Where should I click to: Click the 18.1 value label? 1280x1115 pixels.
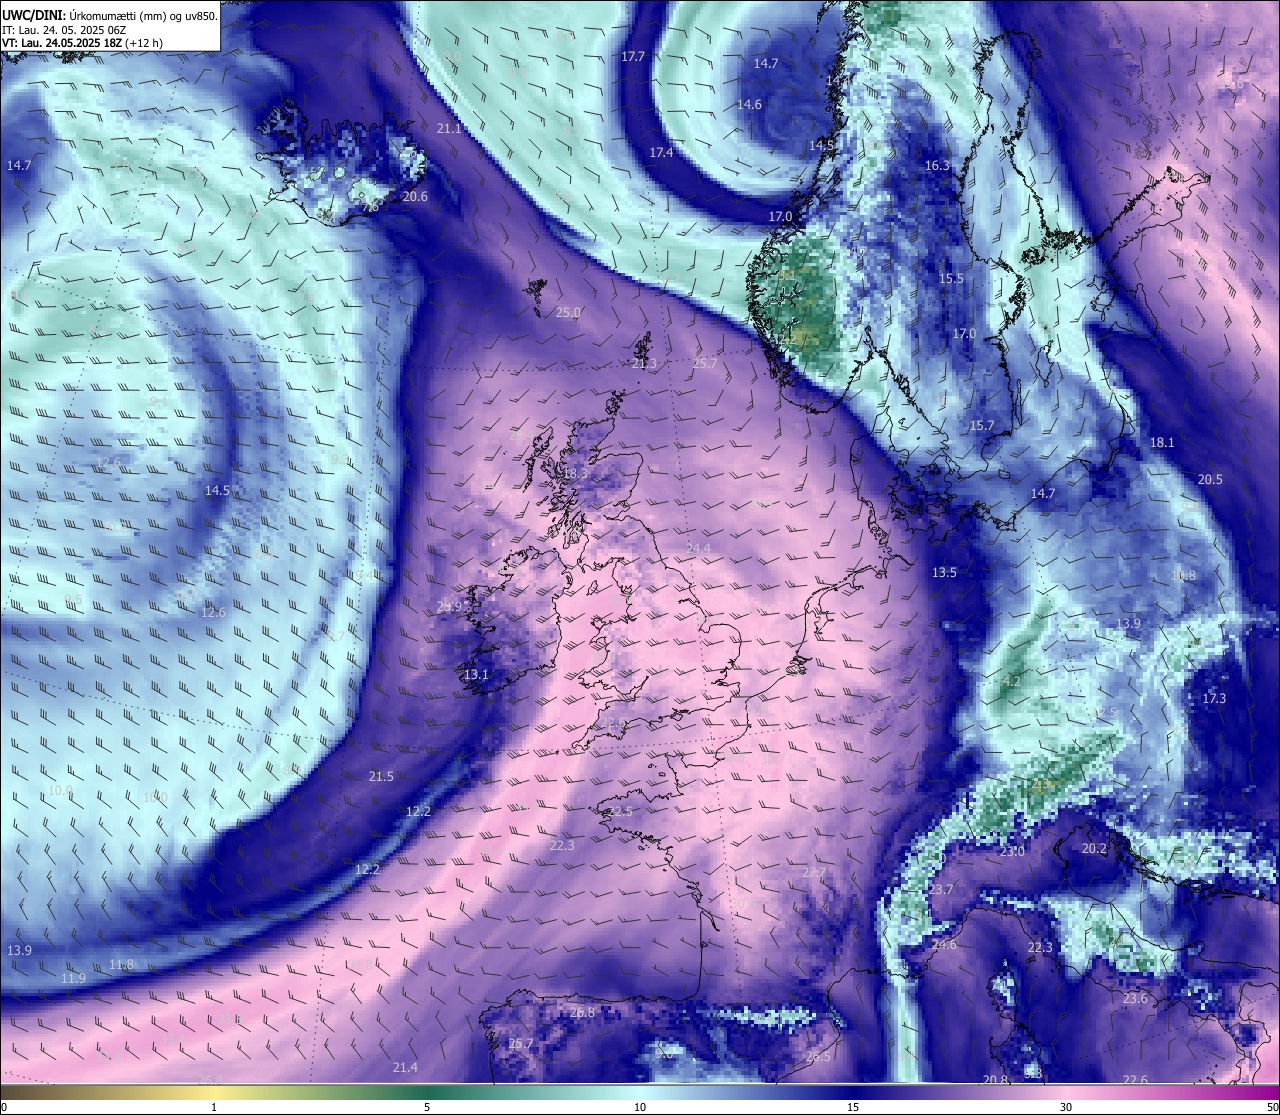point(1162,442)
